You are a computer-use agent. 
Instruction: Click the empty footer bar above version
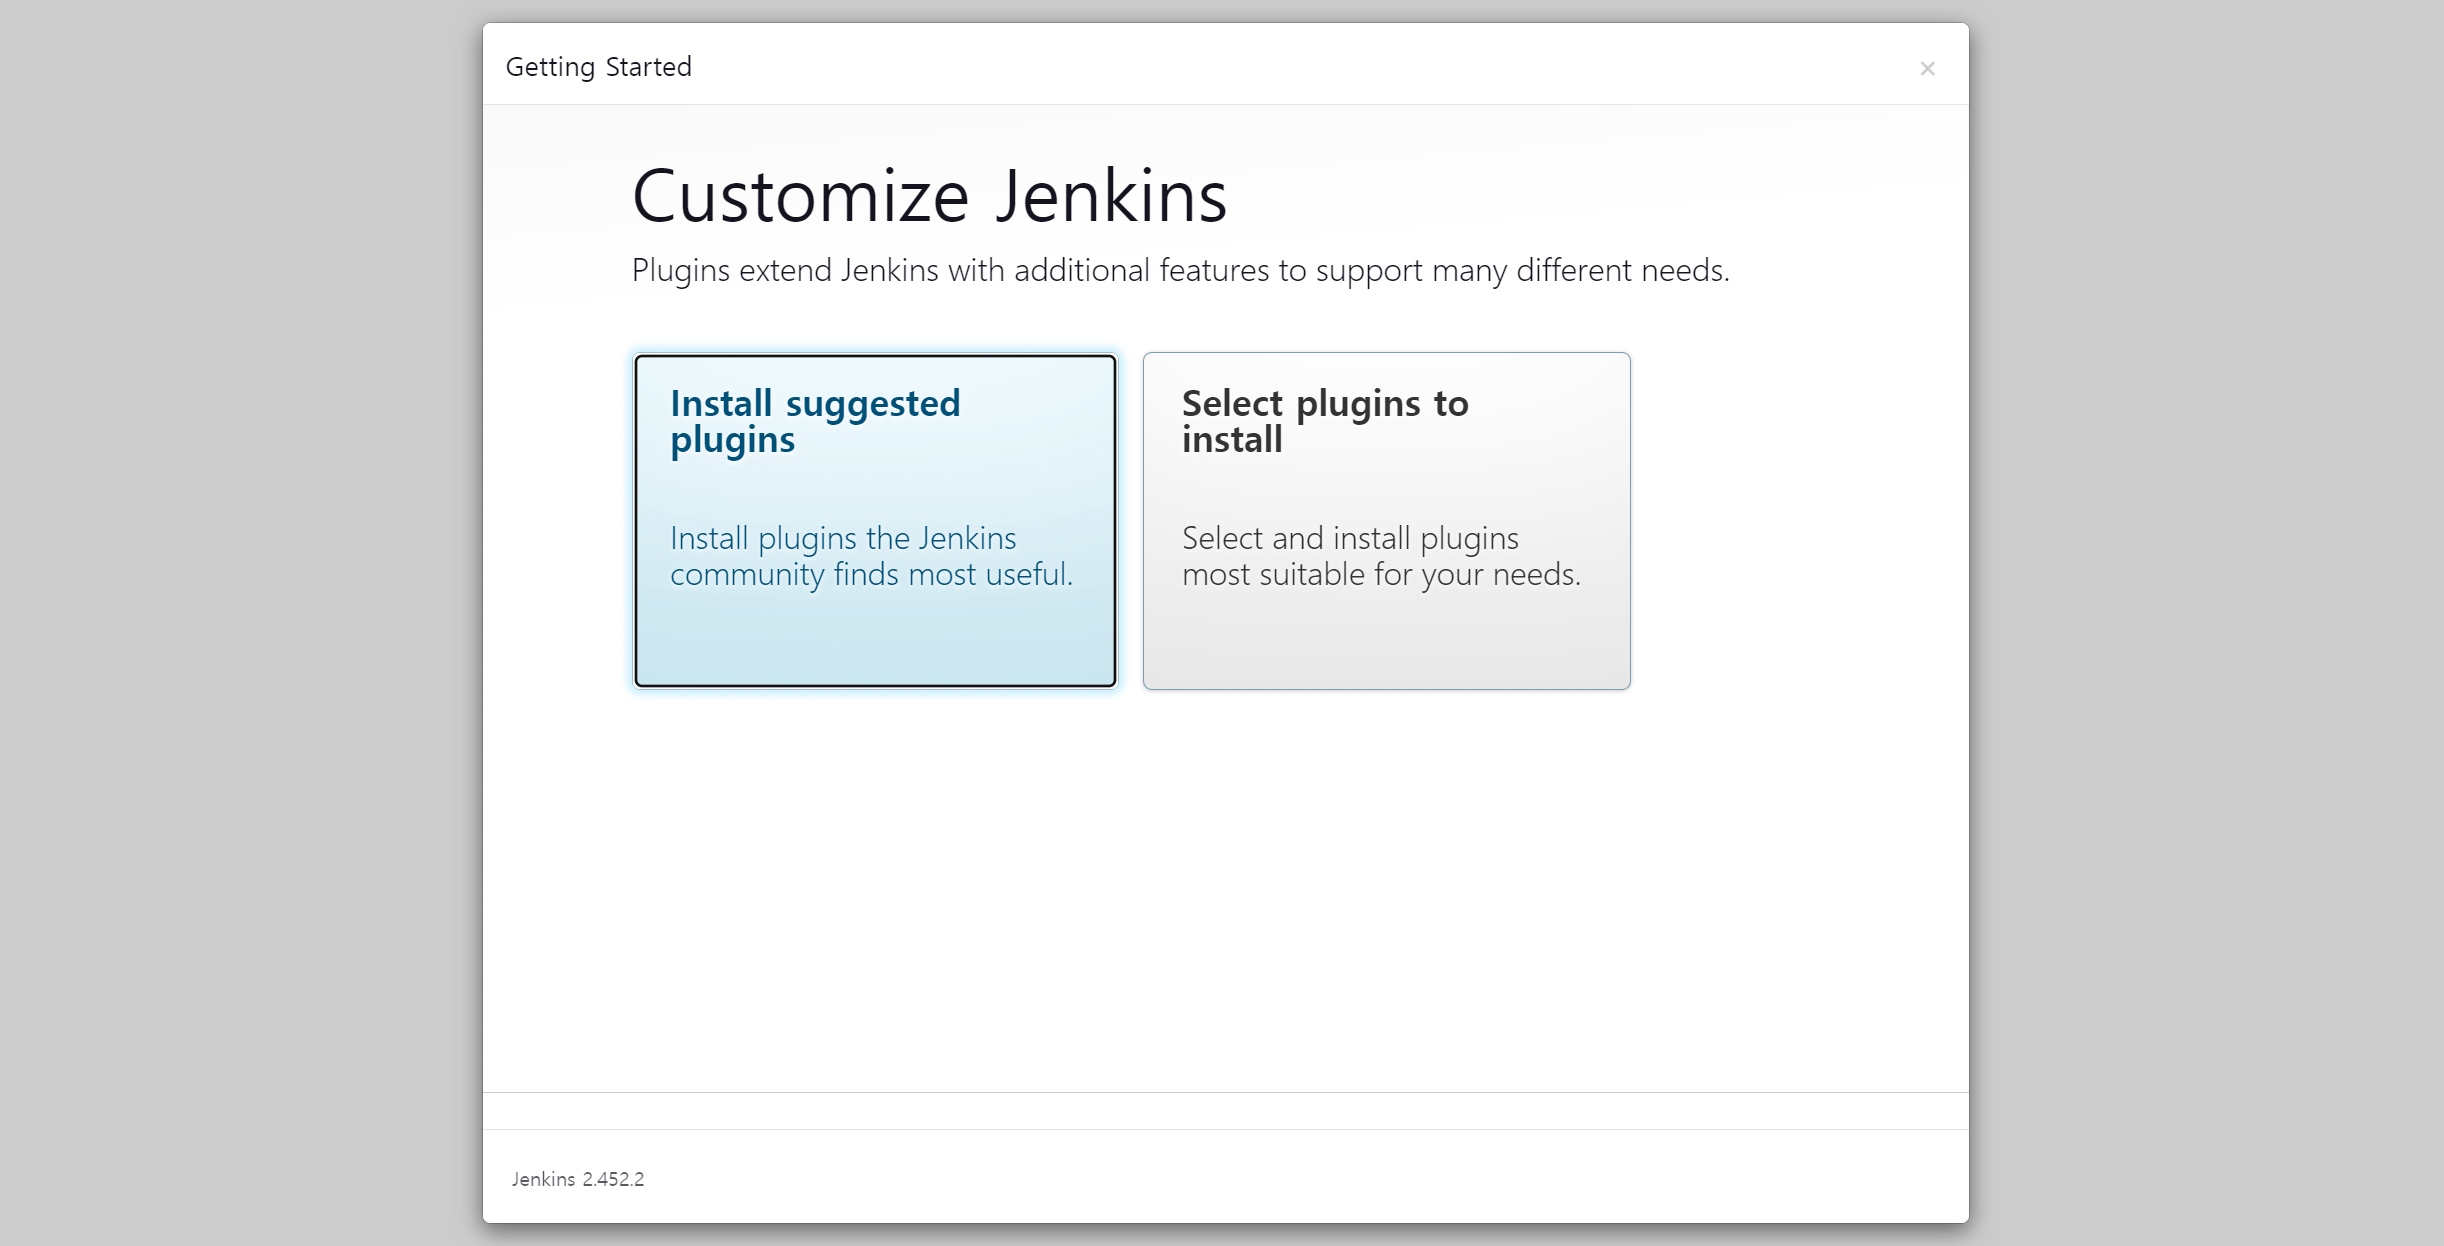[x=1225, y=1111]
